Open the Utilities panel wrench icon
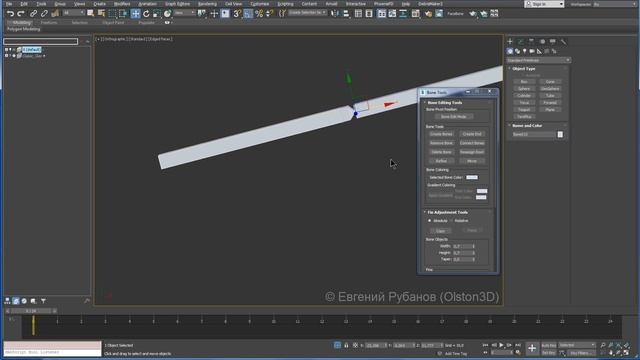 [x=563, y=41]
